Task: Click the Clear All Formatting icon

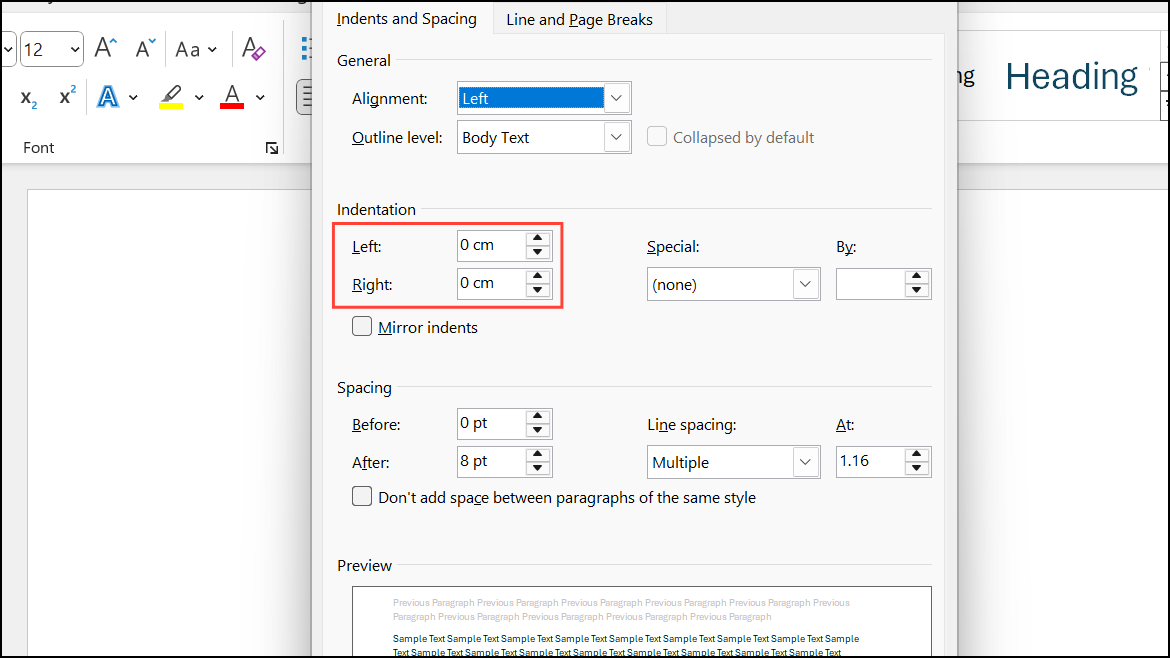Action: pyautogui.click(x=253, y=48)
